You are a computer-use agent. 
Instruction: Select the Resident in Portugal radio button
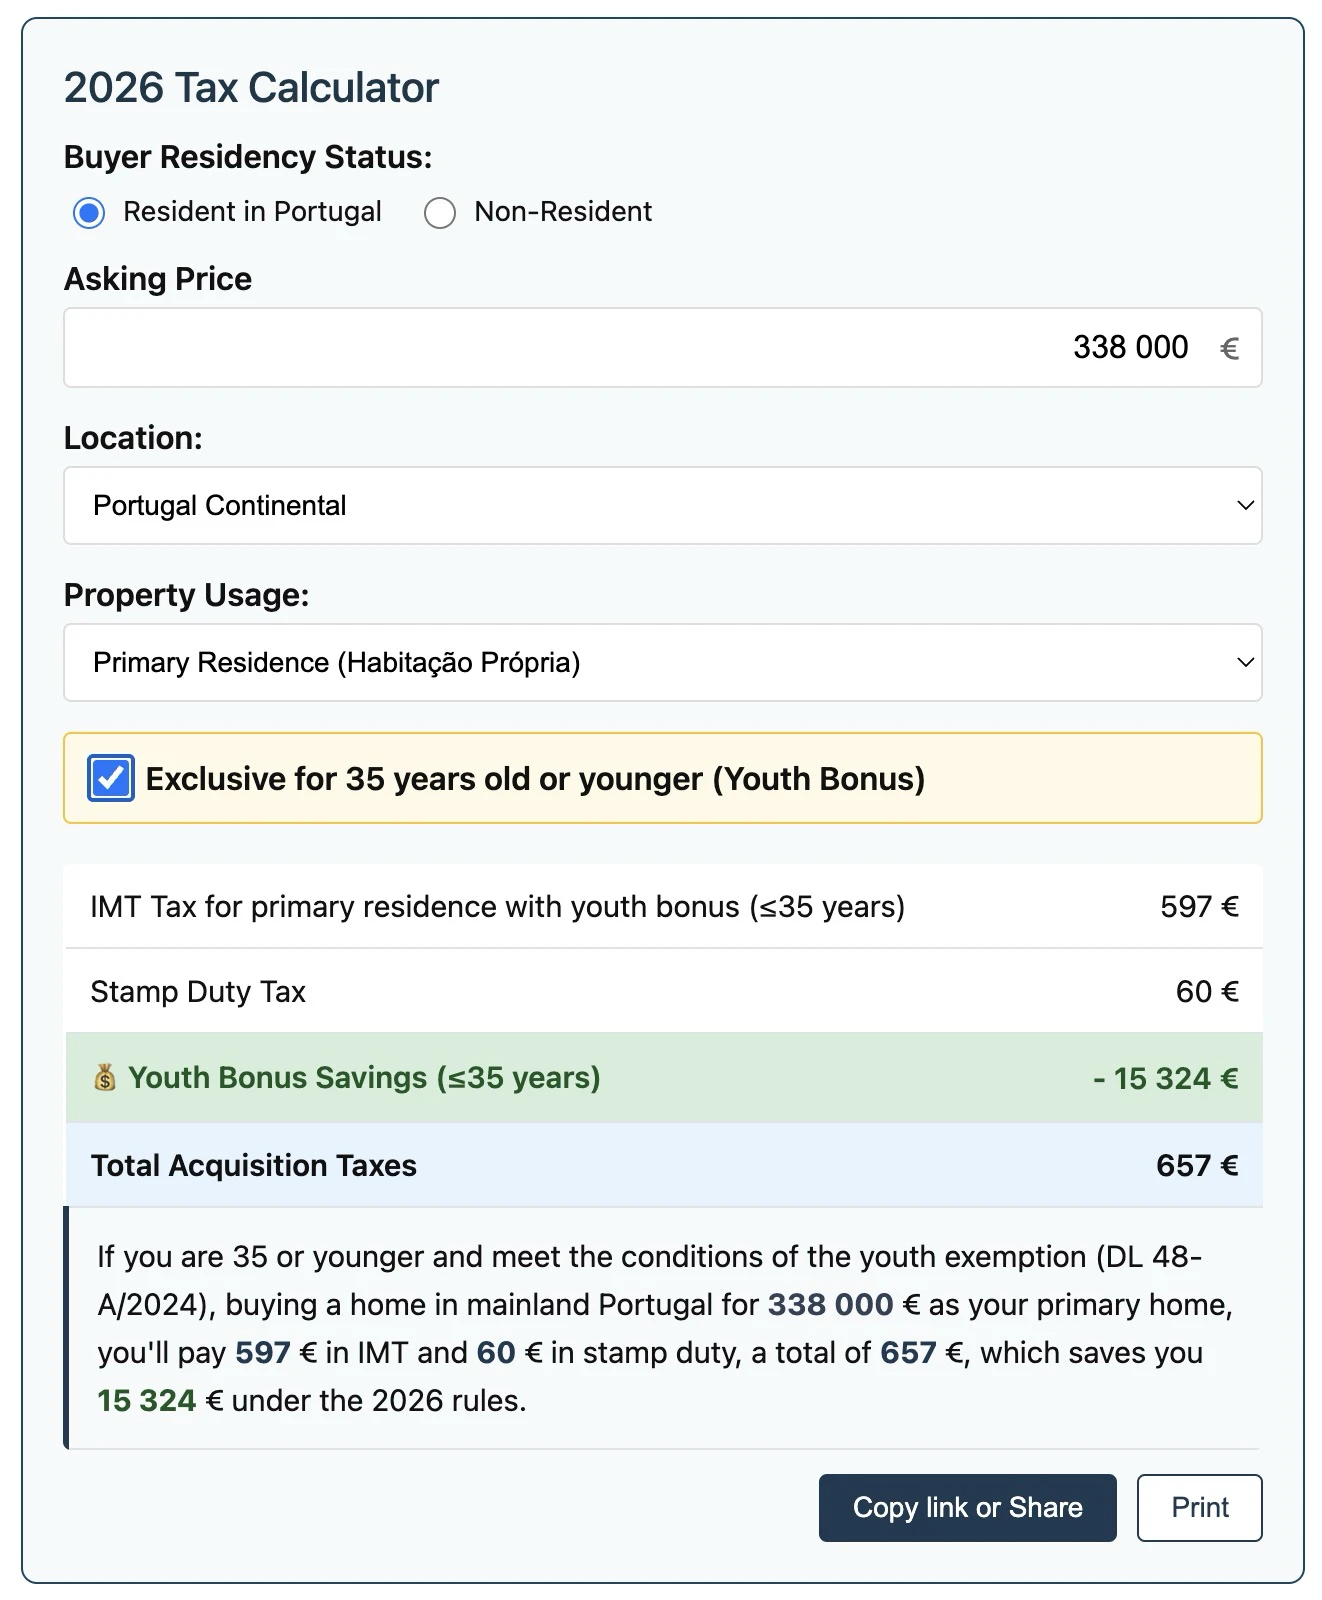[x=89, y=213]
